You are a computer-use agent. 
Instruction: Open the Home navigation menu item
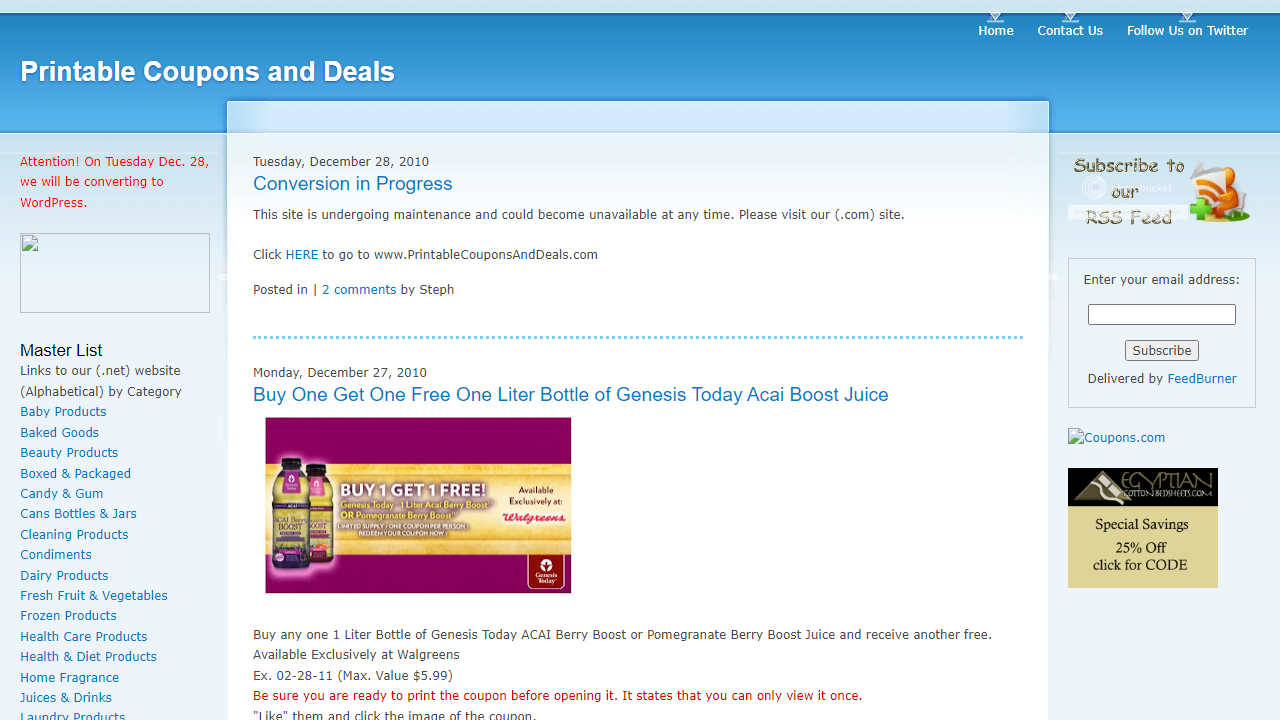pos(995,30)
